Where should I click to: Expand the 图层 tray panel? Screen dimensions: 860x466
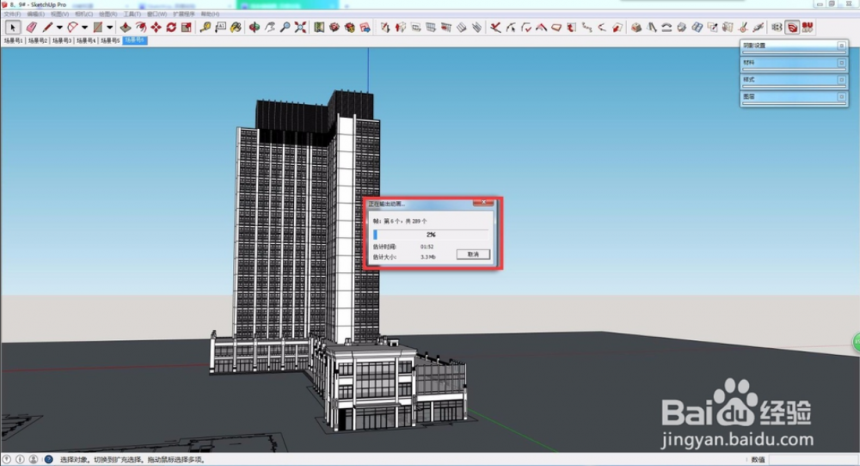pos(793,96)
